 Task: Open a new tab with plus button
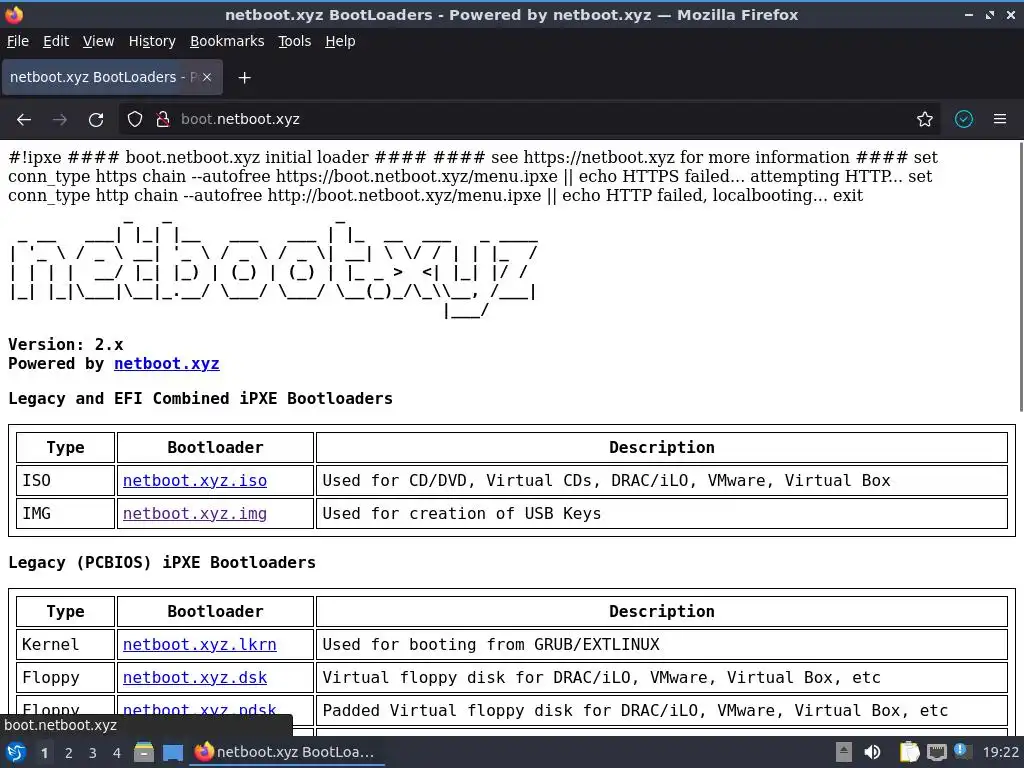[x=244, y=78]
